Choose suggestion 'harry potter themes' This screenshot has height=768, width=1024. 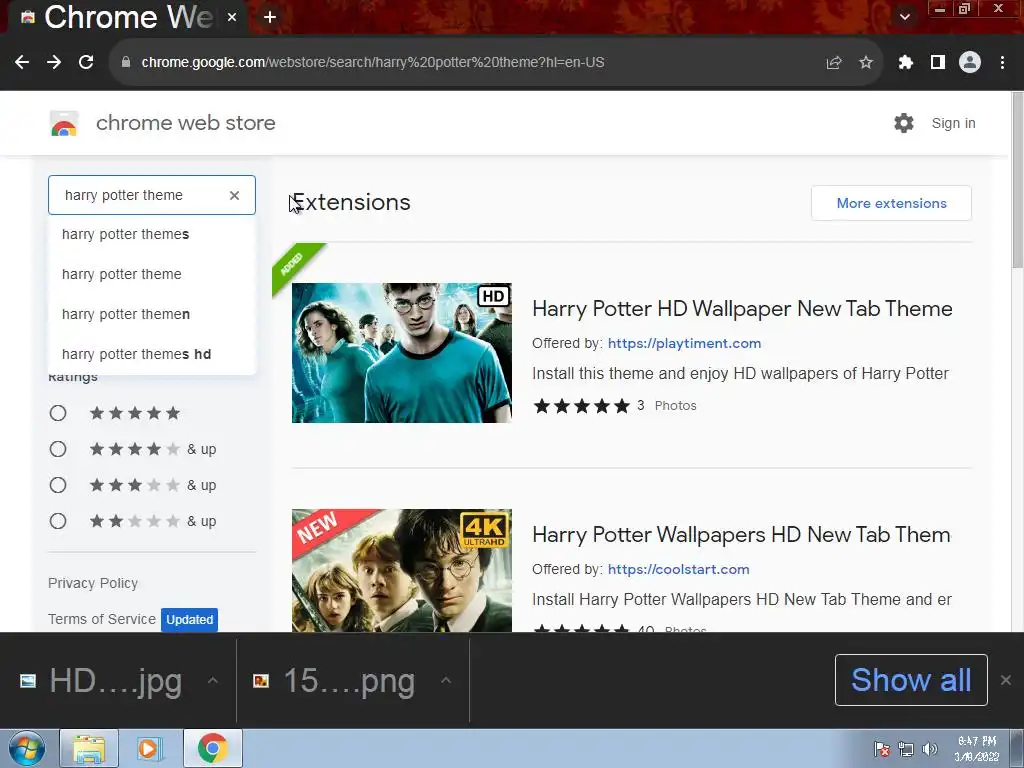point(152,234)
